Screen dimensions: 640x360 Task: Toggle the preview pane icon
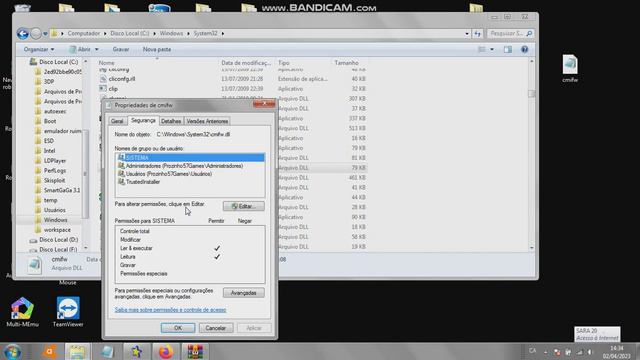click(507, 49)
